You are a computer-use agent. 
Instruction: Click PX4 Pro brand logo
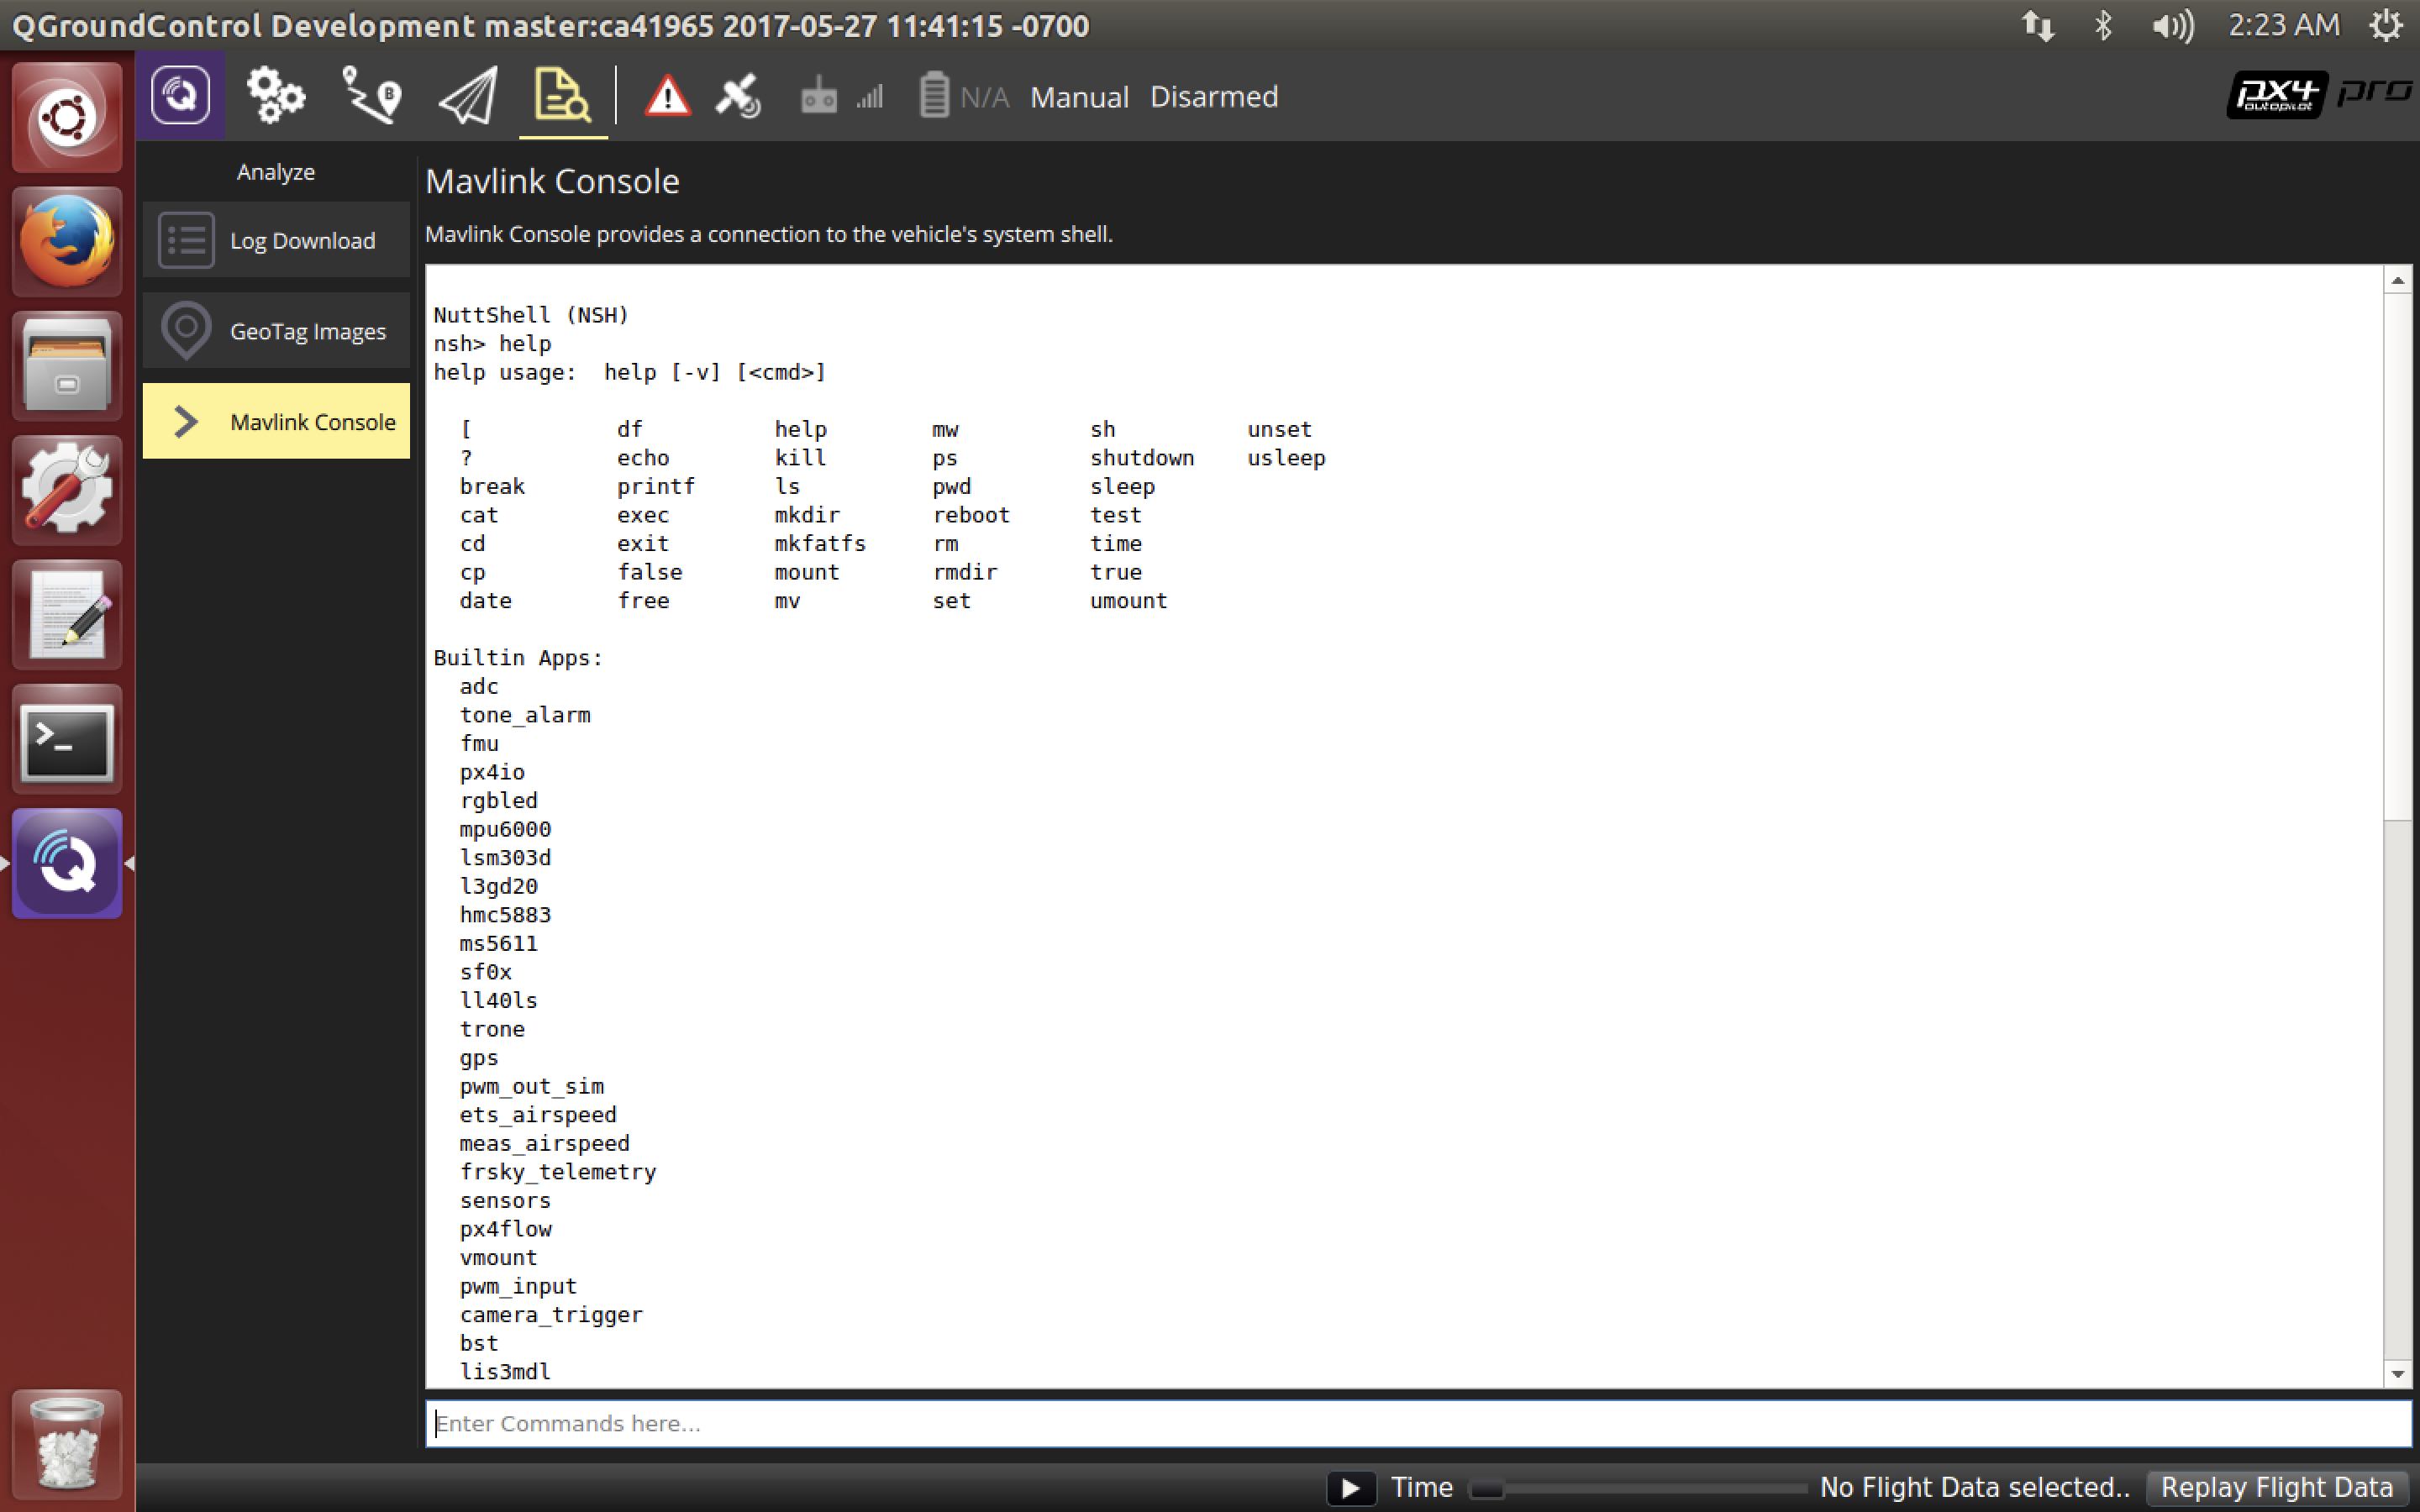tap(2318, 95)
